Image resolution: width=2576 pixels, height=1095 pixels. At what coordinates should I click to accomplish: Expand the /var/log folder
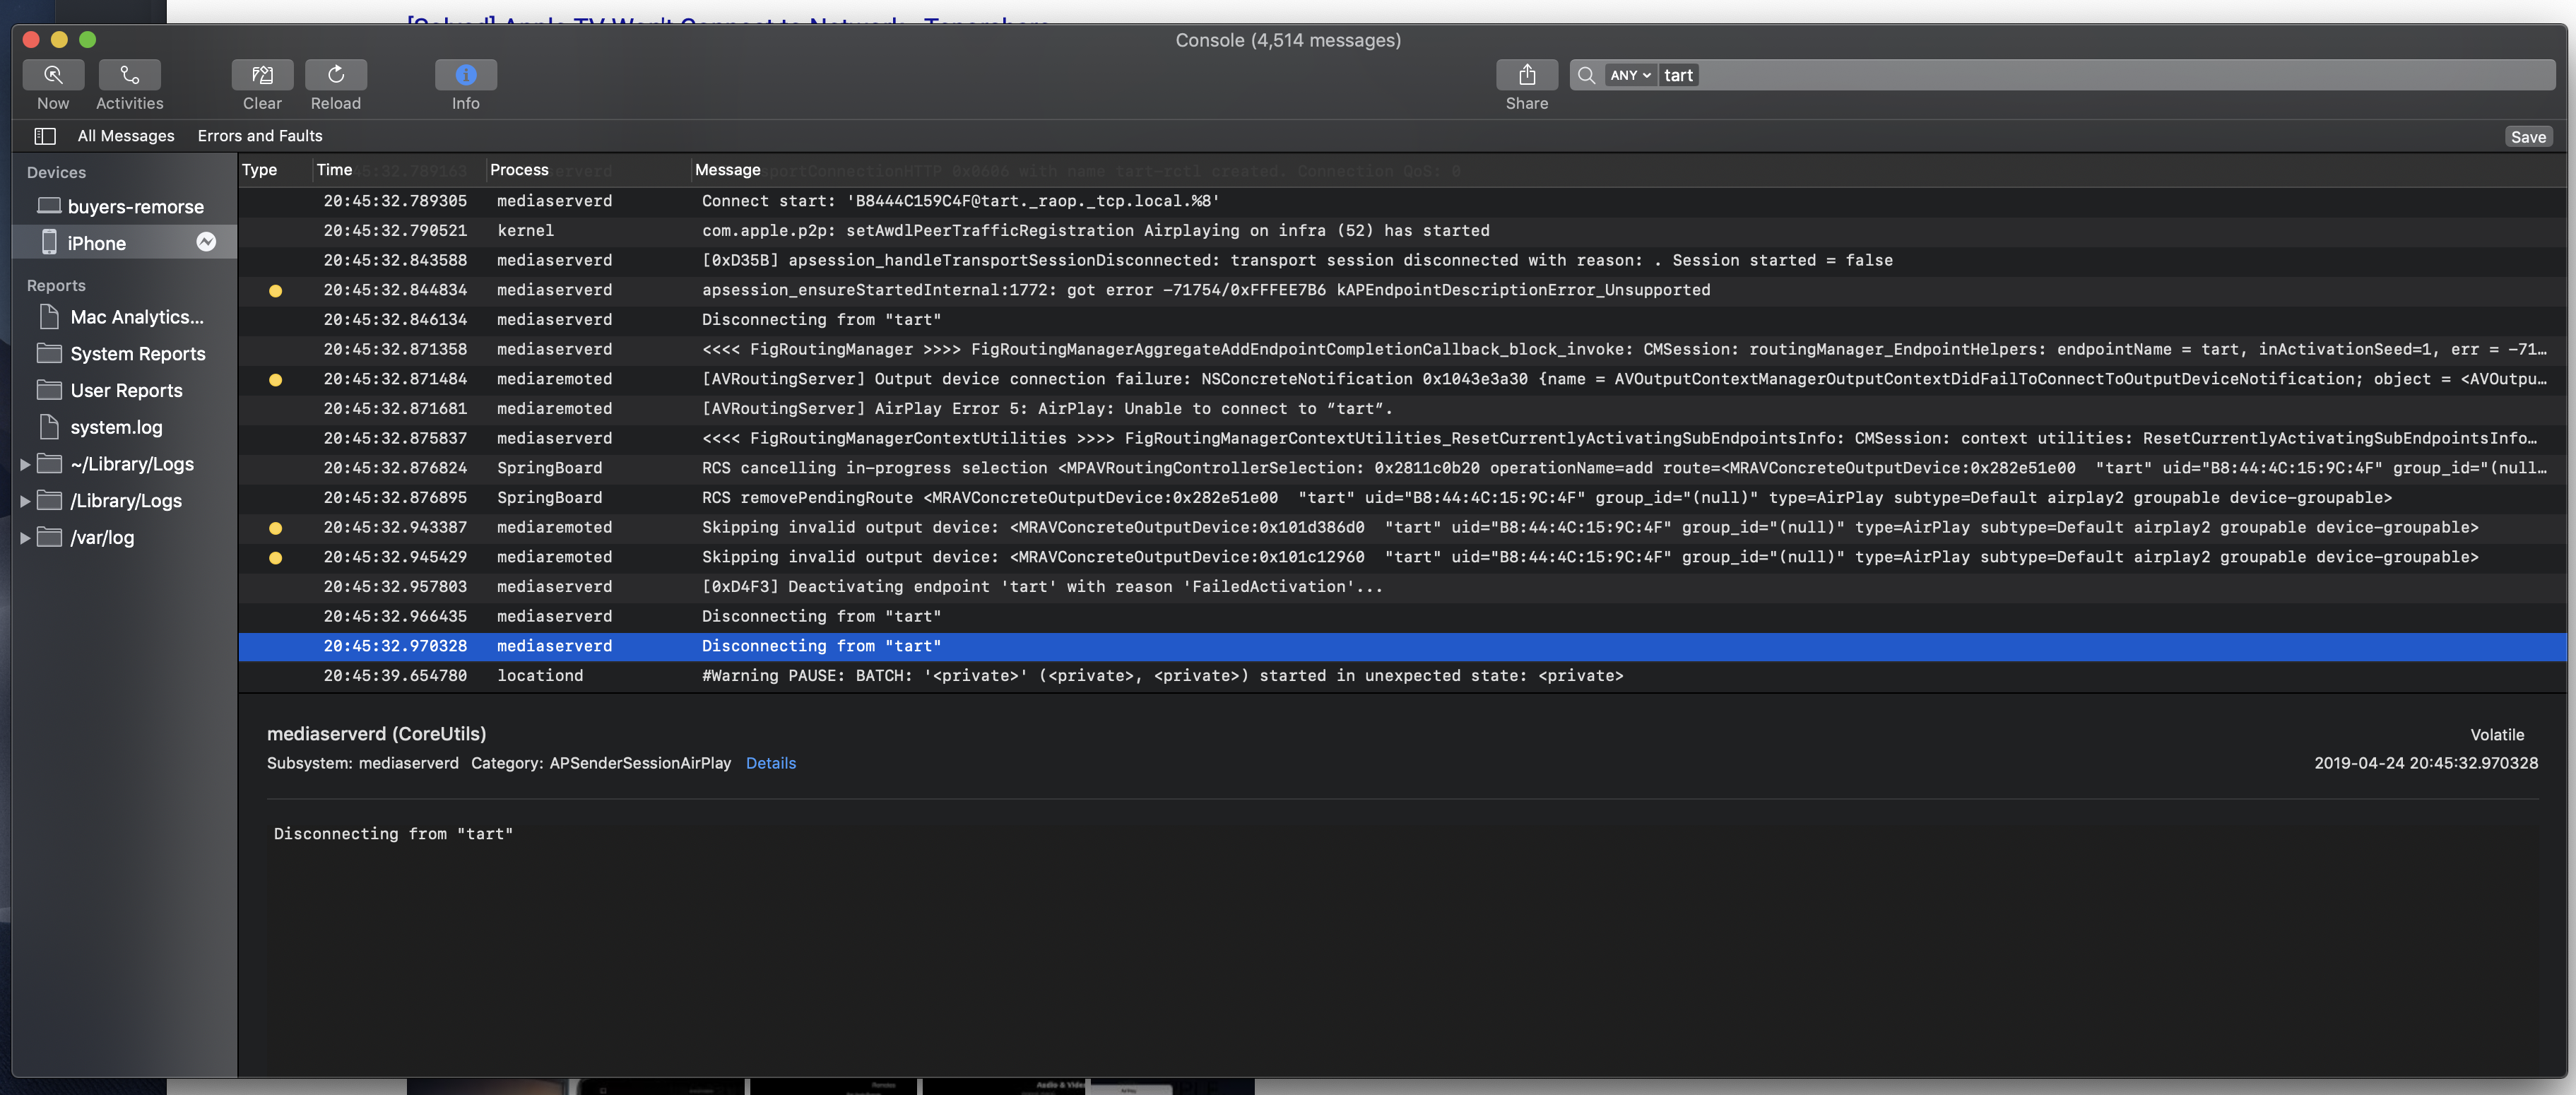coord(25,538)
